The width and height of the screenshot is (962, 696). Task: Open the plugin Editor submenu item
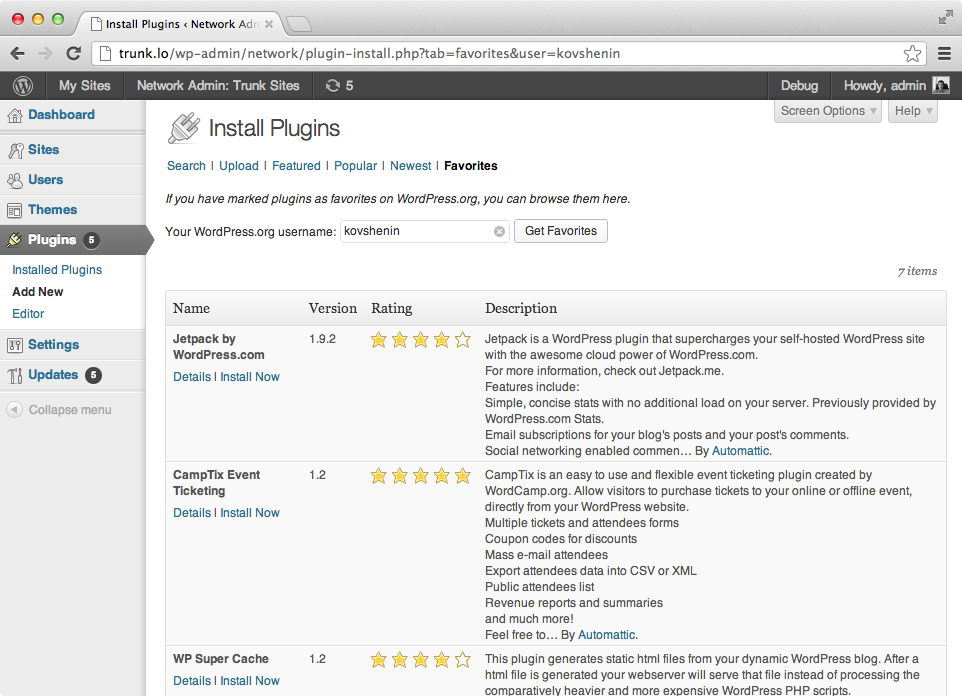coord(28,314)
